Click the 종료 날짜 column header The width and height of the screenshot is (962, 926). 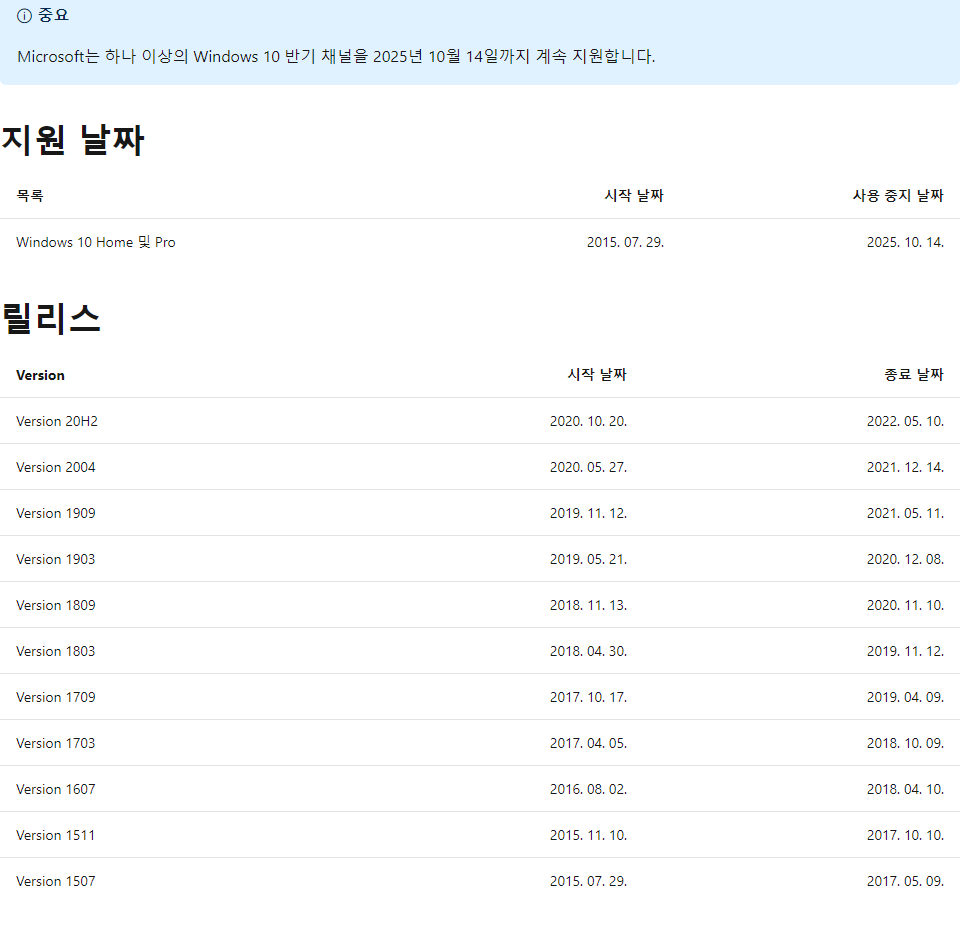[x=914, y=375]
